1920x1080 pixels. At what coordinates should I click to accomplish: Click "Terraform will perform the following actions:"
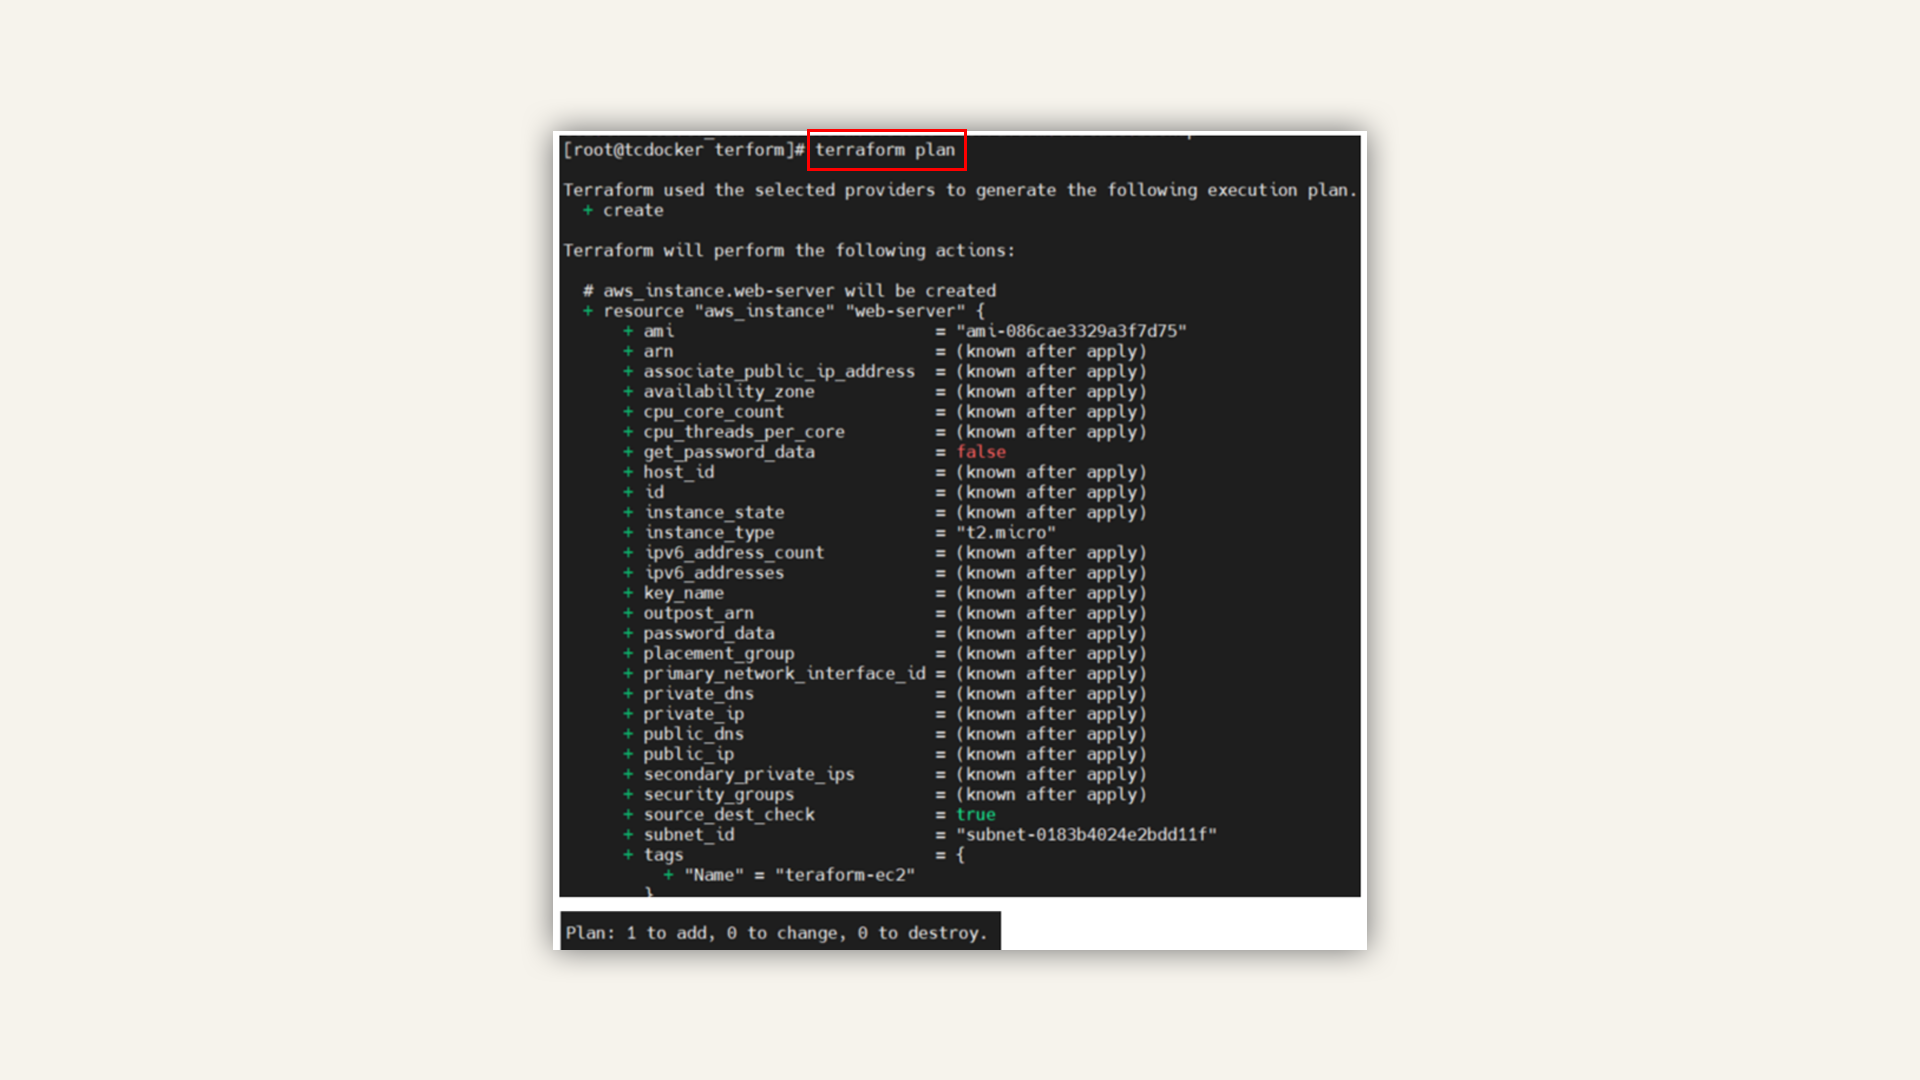coord(789,251)
